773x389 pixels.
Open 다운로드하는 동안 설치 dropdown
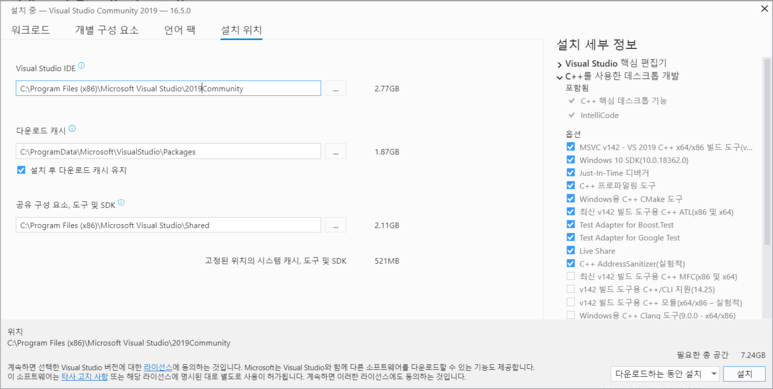(x=665, y=374)
